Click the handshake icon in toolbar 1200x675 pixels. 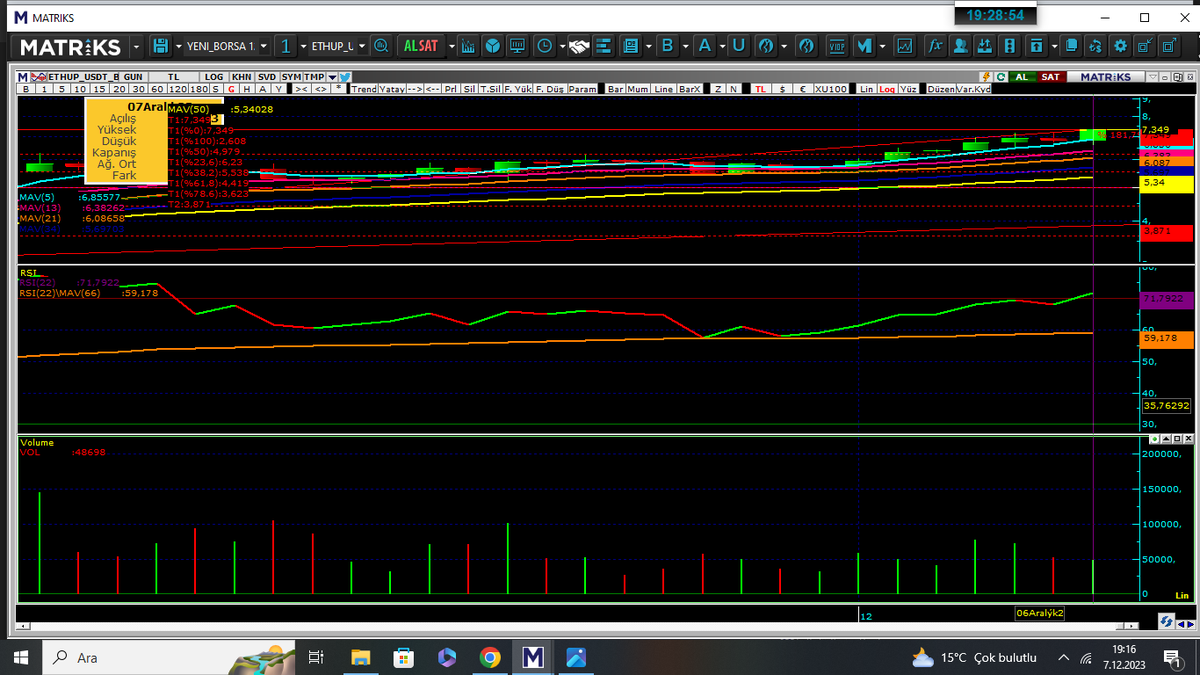[x=580, y=46]
